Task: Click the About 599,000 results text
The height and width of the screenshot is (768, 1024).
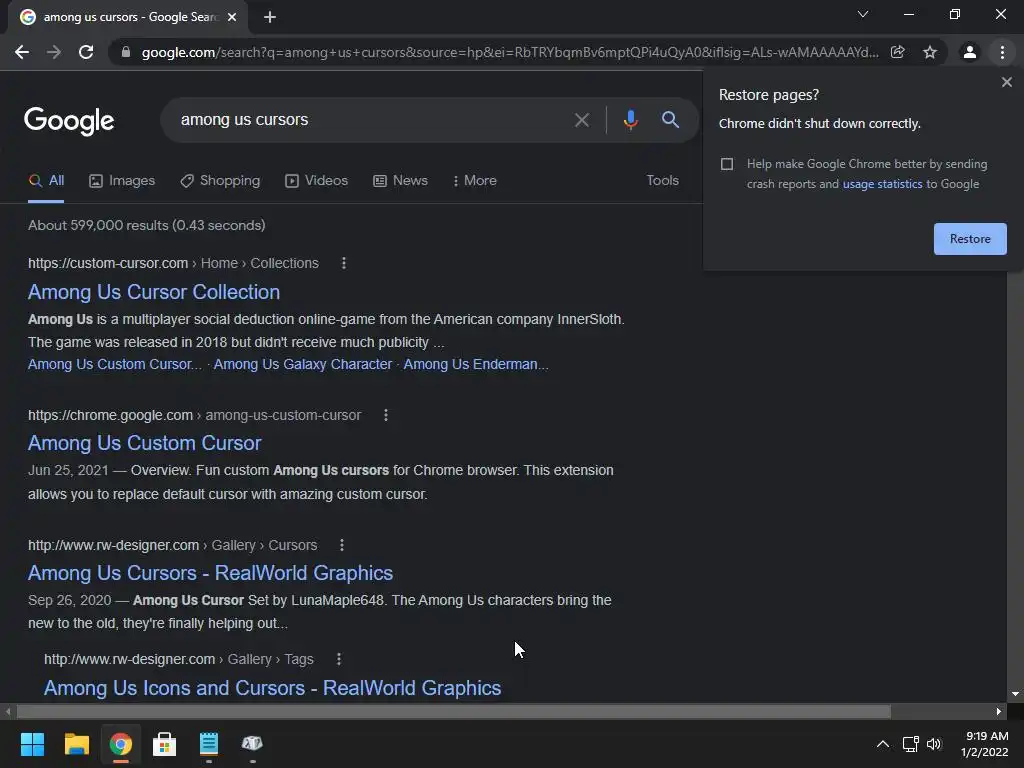Action: tap(147, 225)
